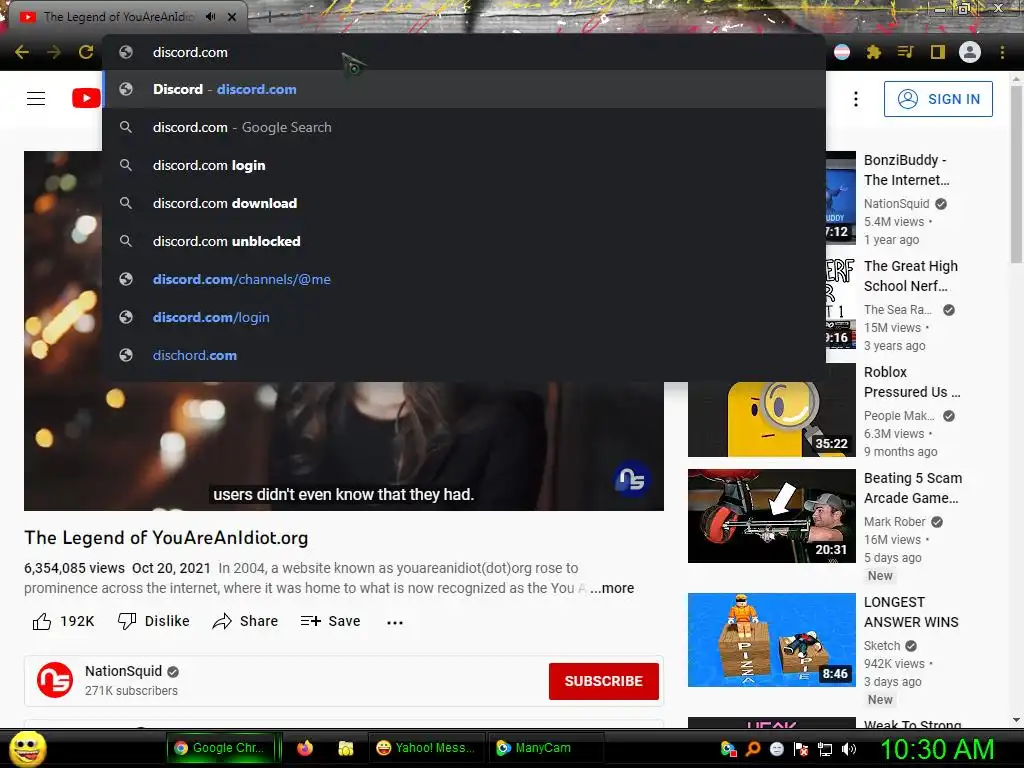This screenshot has width=1024, height=768.
Task: Open LONGEST ANSWER WINS thumbnail
Action: point(771,640)
